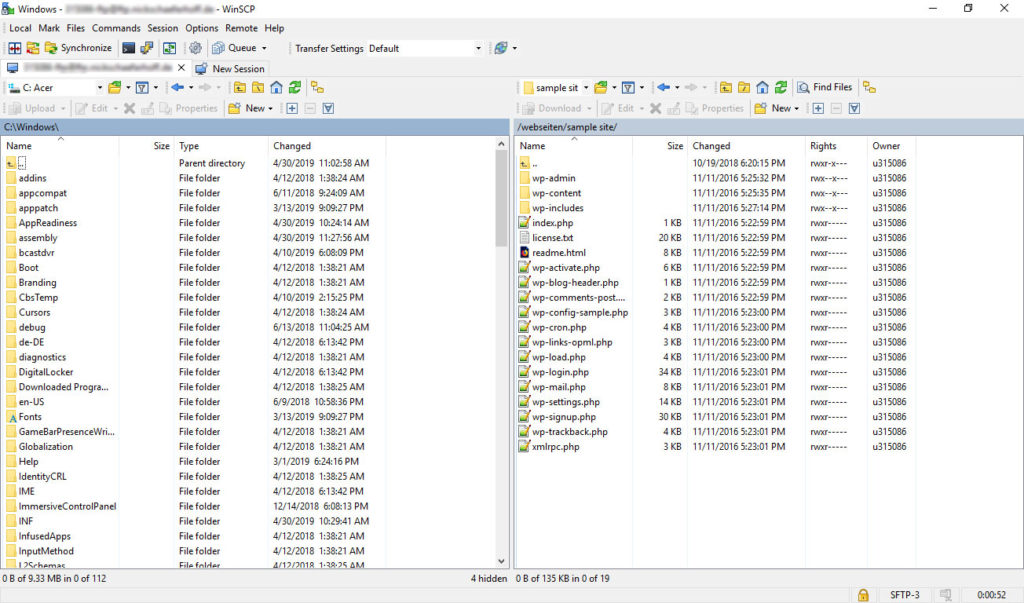Open the Commands menu
Screen dimensions: 1024x603
tap(116, 28)
